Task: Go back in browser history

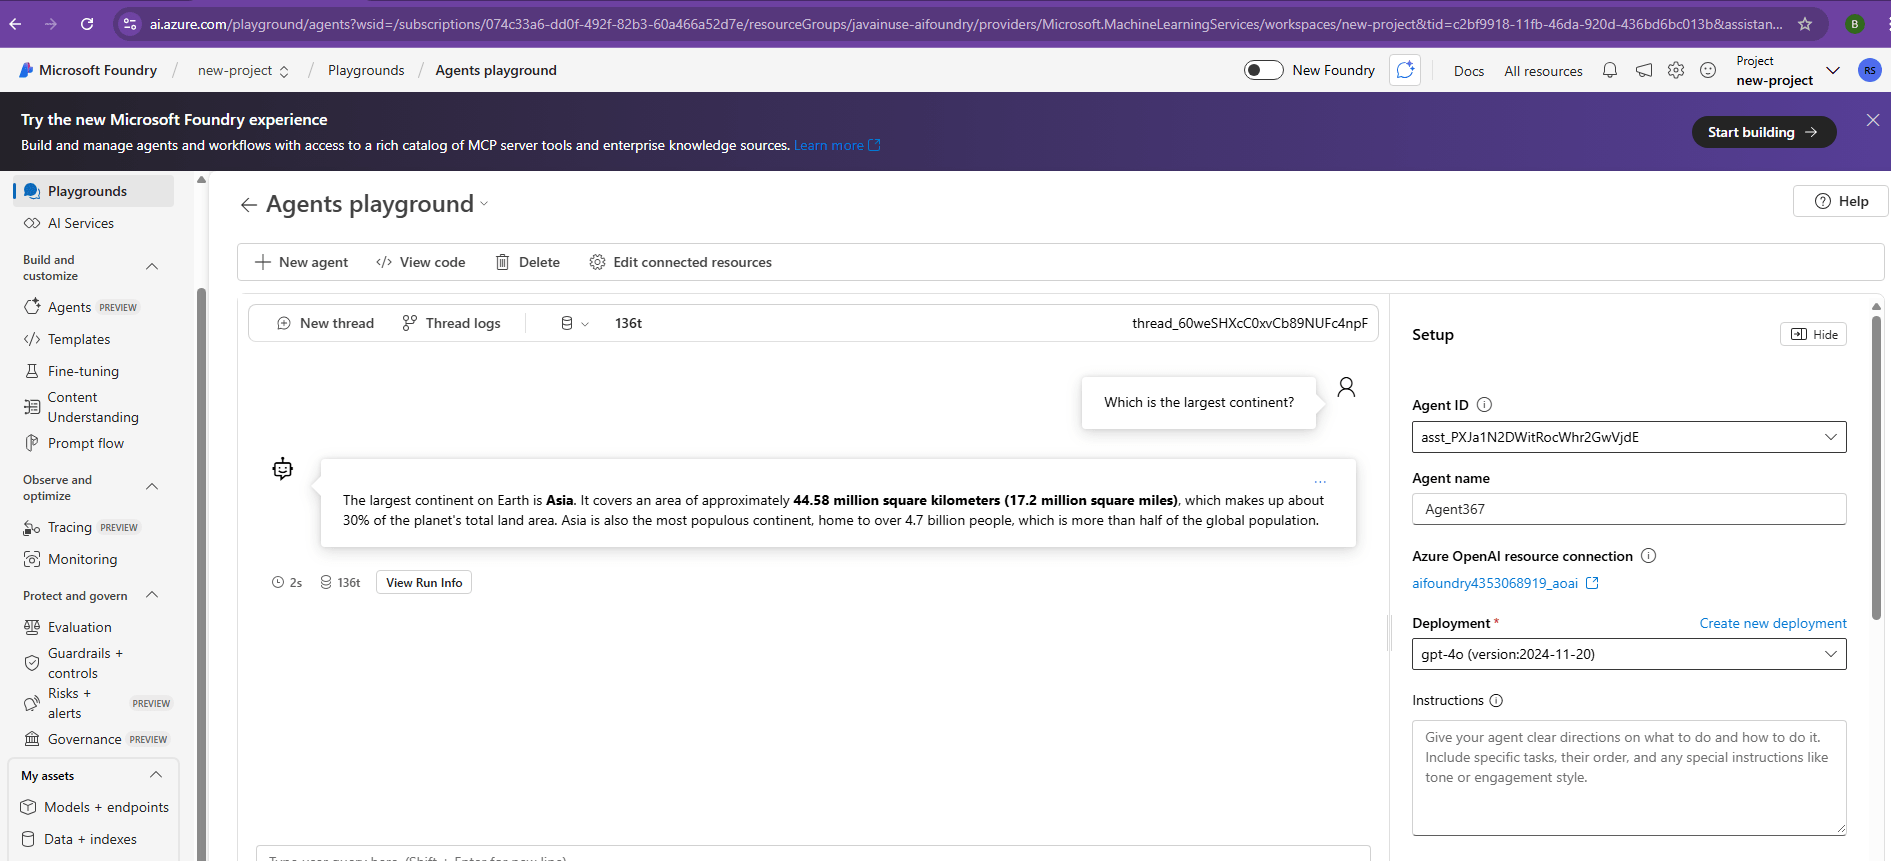Action: [x=16, y=24]
